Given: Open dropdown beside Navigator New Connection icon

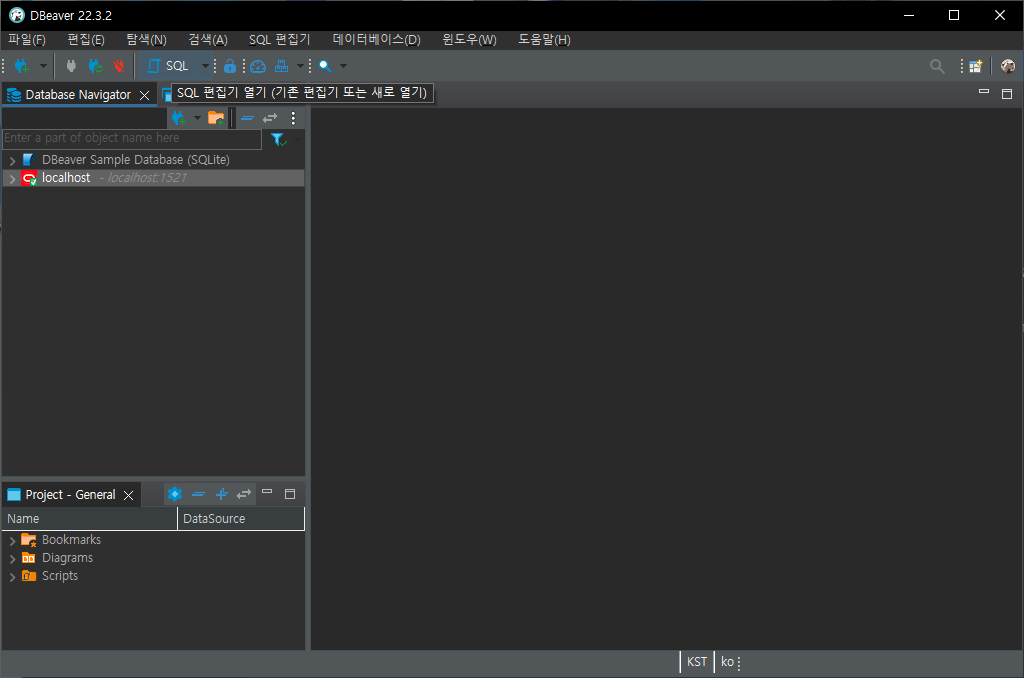Looking at the screenshot, I should 197,118.
